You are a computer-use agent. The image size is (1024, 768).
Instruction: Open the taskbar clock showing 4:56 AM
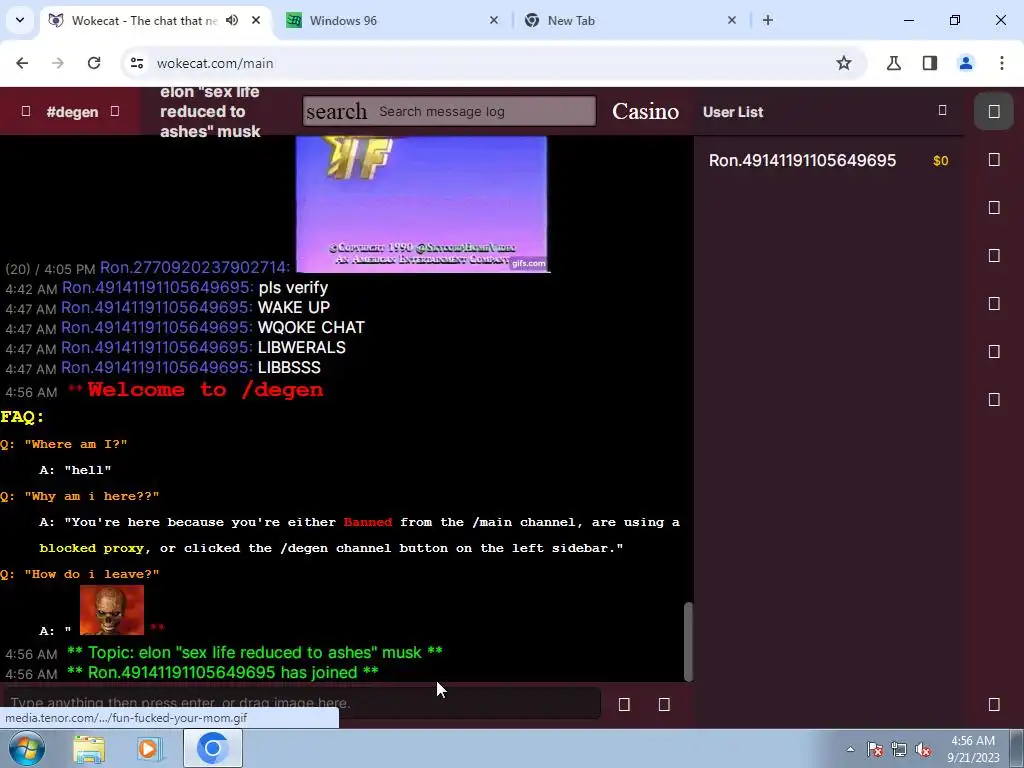tap(973, 749)
